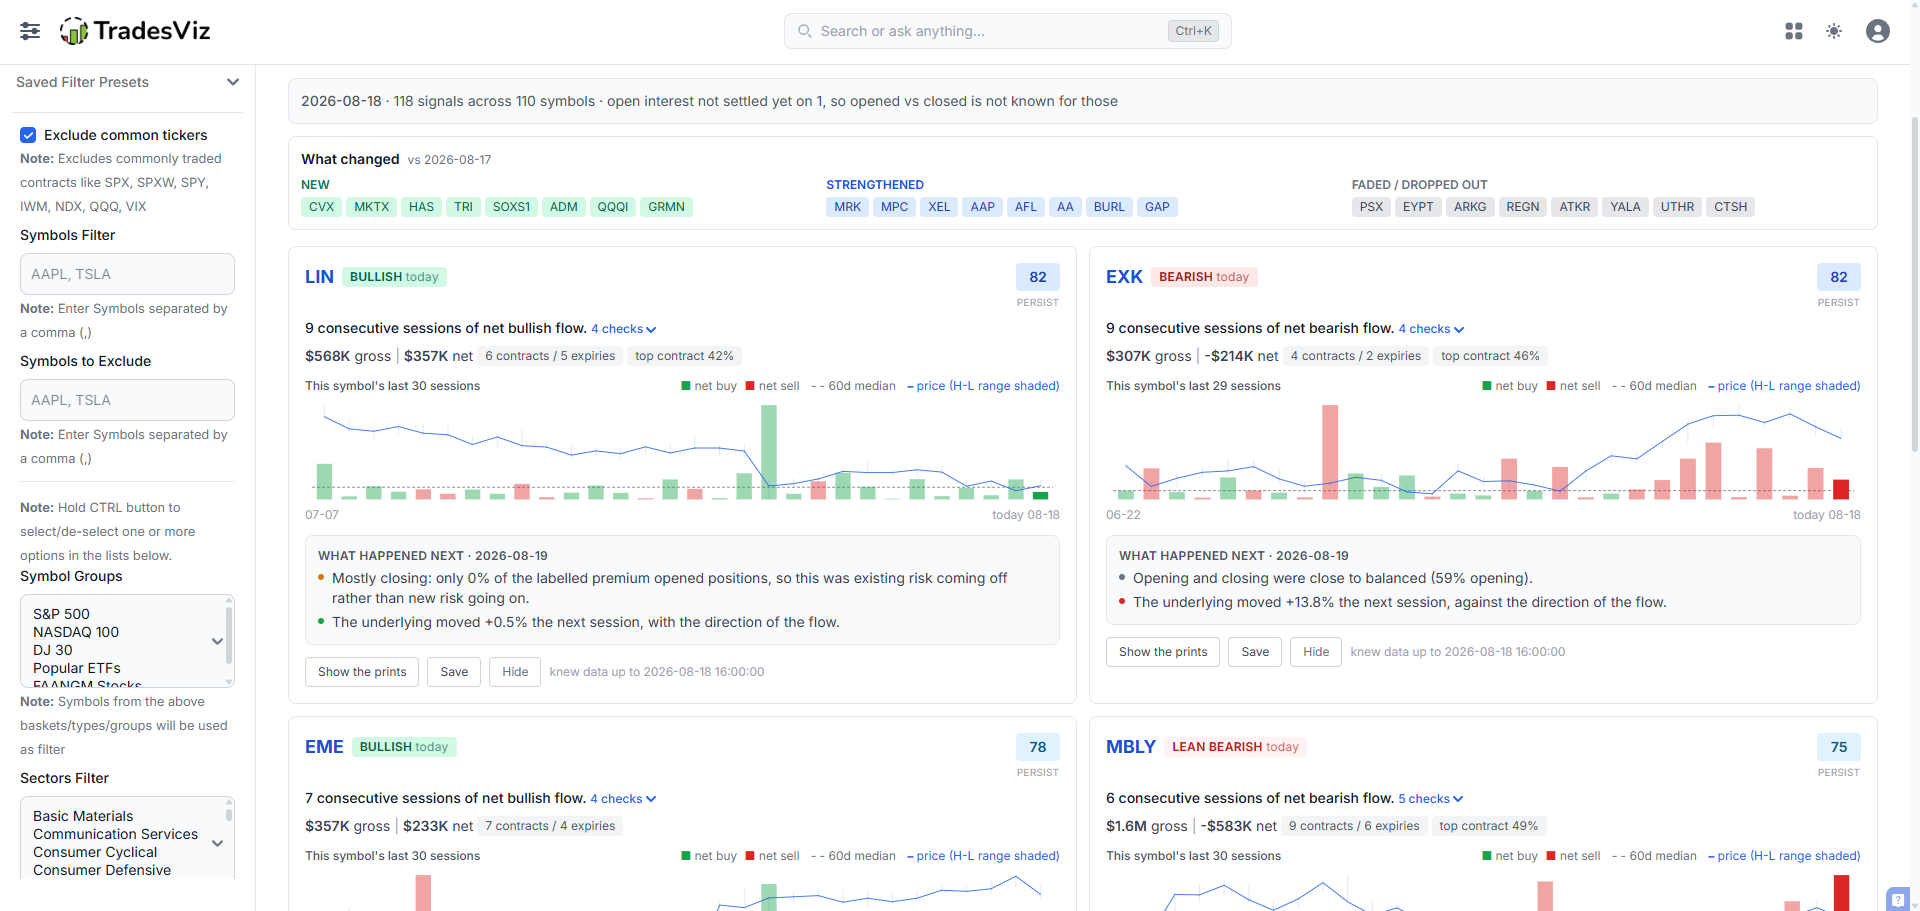Click the Symbols Filter input field
The width and height of the screenshot is (1920, 911).
pyautogui.click(x=127, y=274)
